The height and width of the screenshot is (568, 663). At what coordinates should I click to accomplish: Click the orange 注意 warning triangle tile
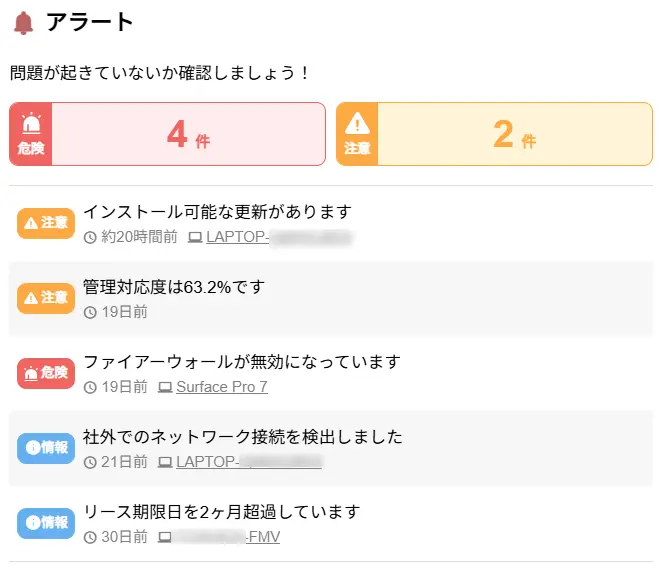[x=357, y=134]
